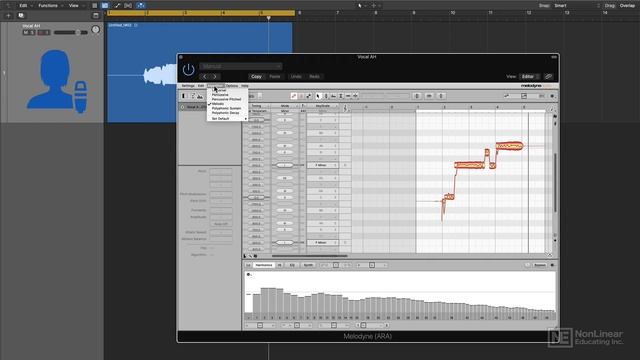640x360 pixels.
Task: Open the Melodyne preset dropdown
Action: [241, 66]
